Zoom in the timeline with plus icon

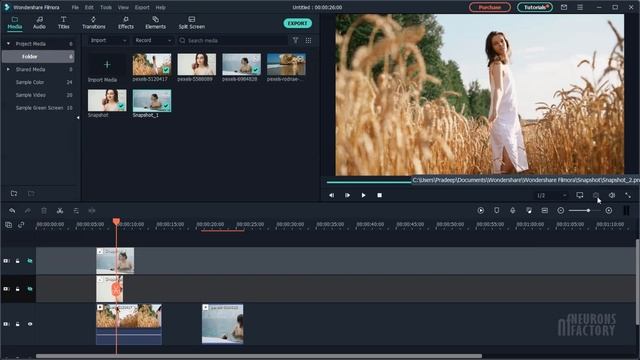coord(609,211)
